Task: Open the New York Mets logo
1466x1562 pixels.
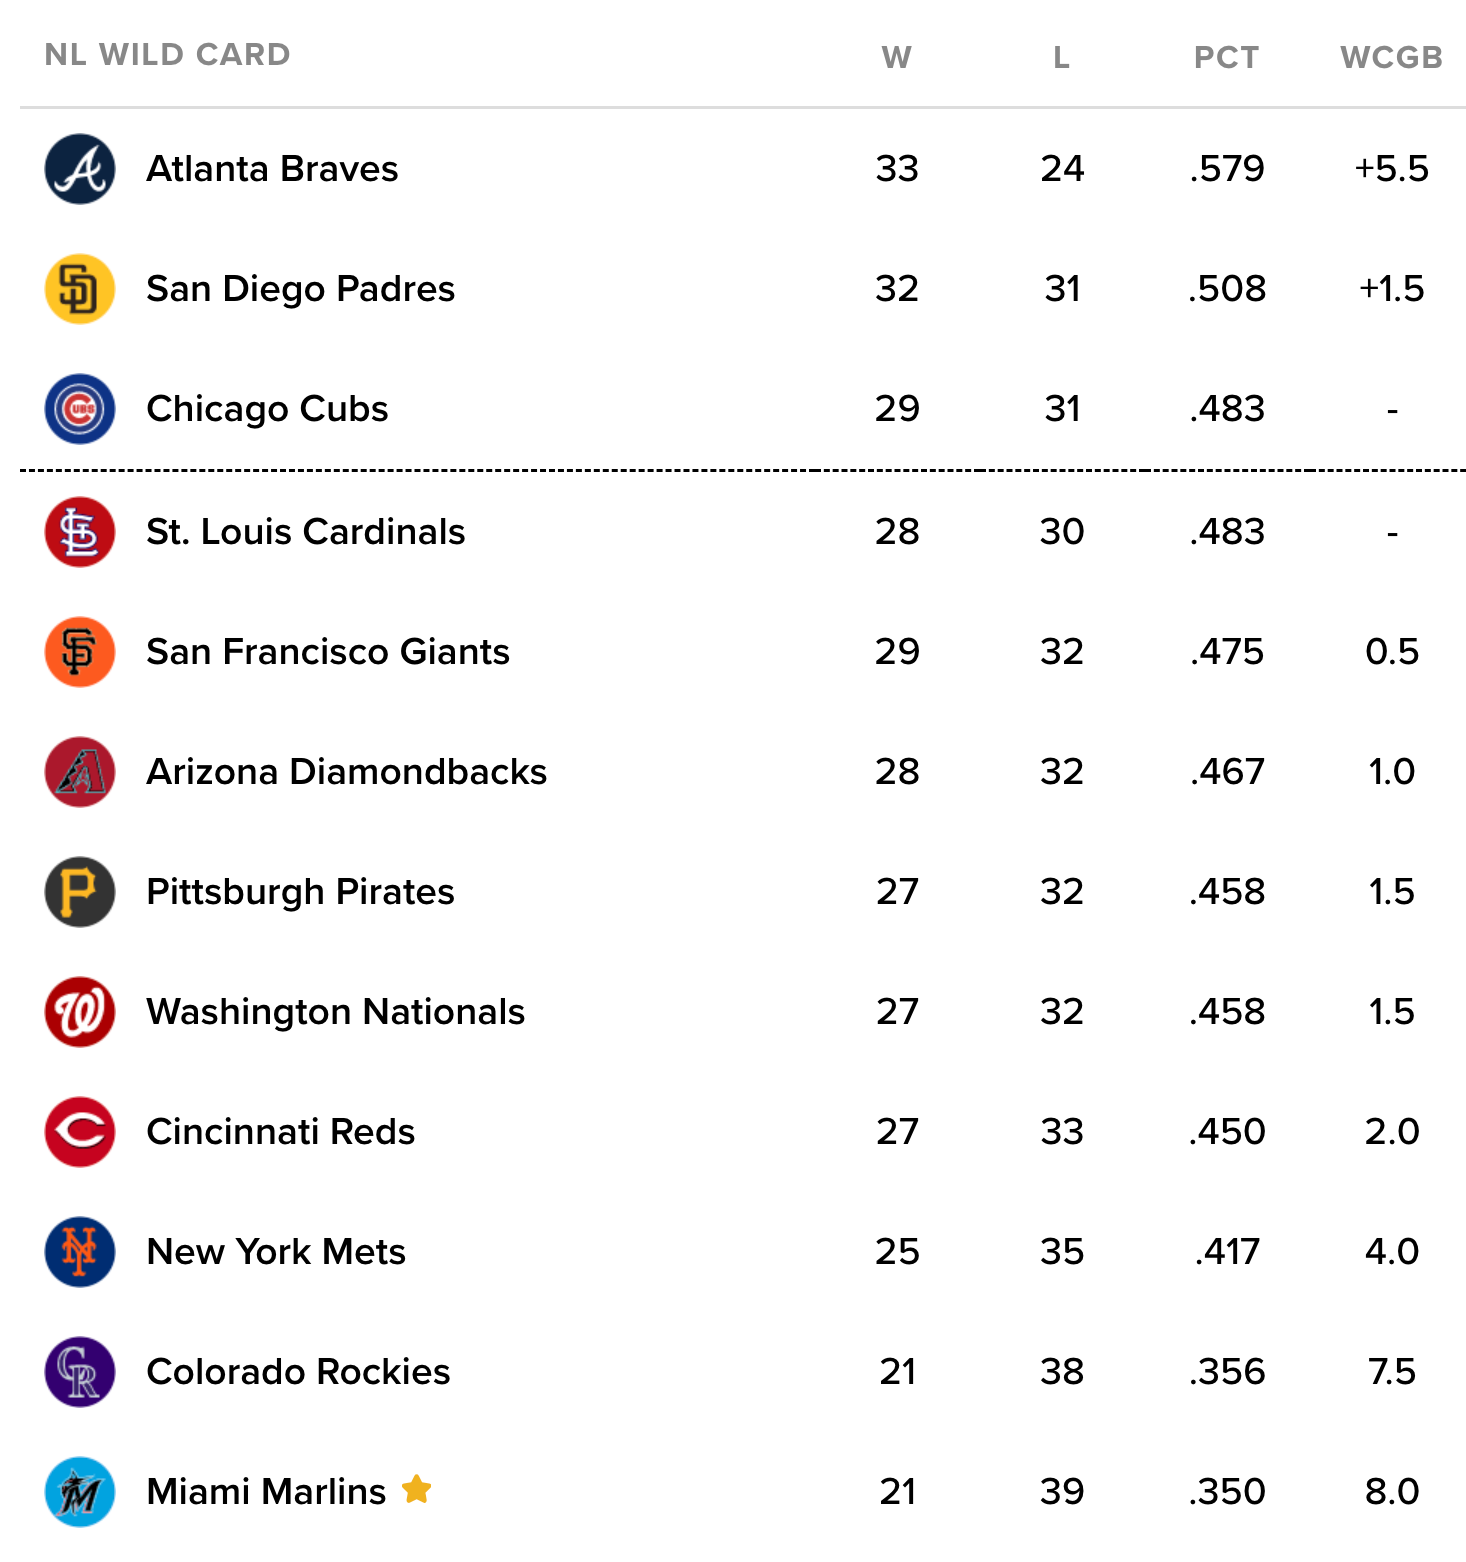Action: (x=80, y=1252)
